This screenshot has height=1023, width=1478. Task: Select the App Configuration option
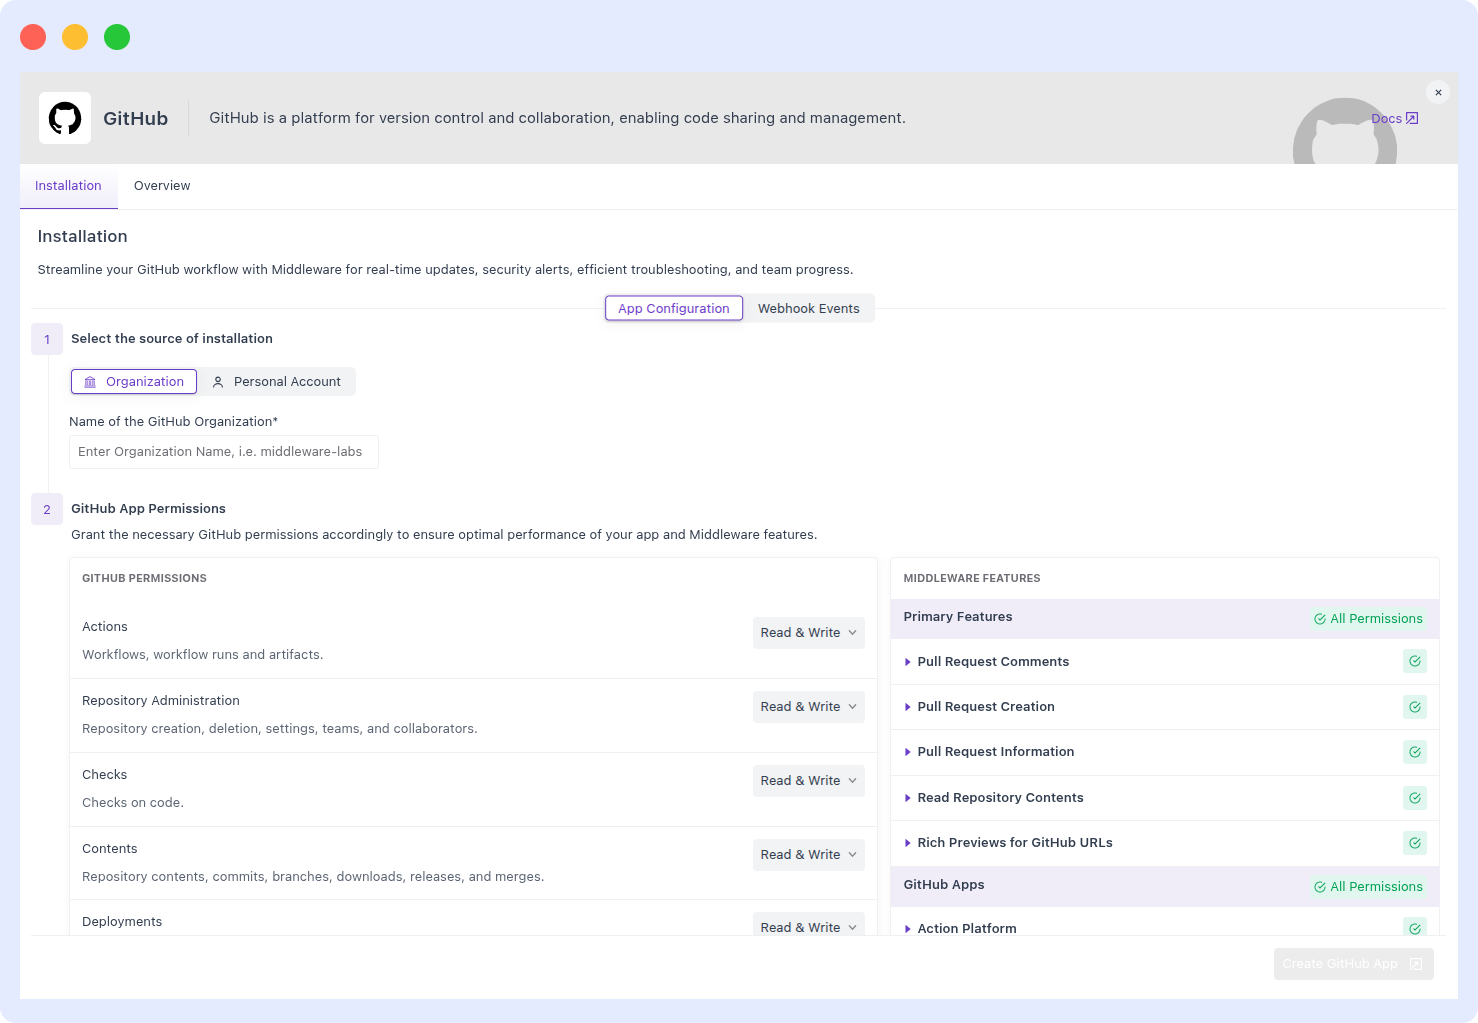pos(673,308)
